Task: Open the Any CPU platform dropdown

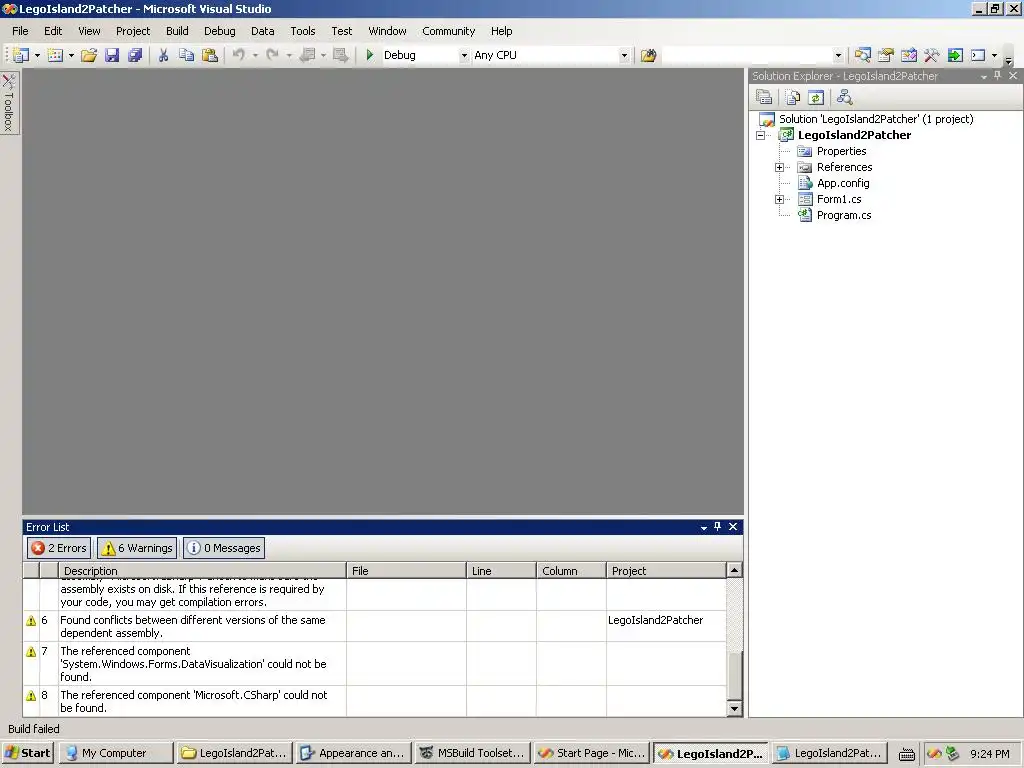Action: pyautogui.click(x=624, y=56)
